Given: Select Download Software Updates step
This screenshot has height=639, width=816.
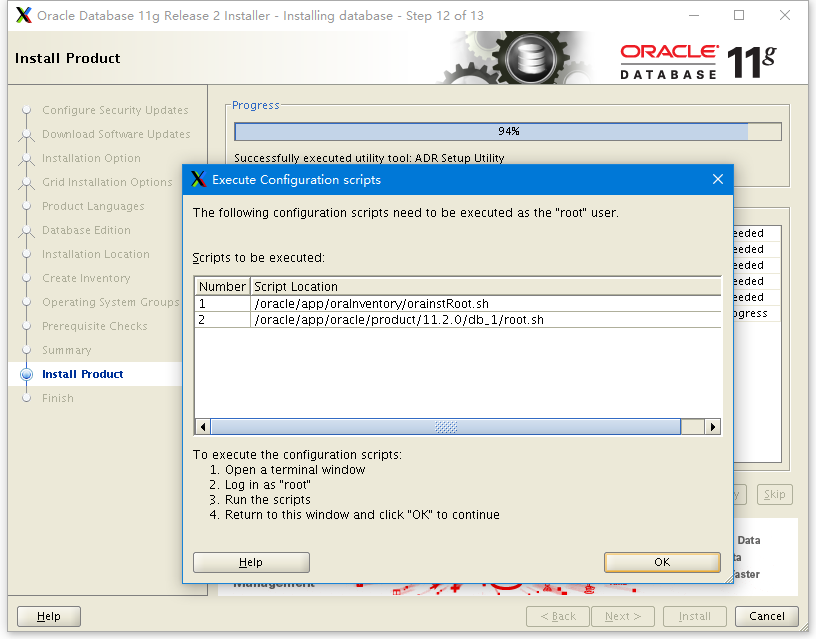Looking at the screenshot, I should [x=116, y=134].
